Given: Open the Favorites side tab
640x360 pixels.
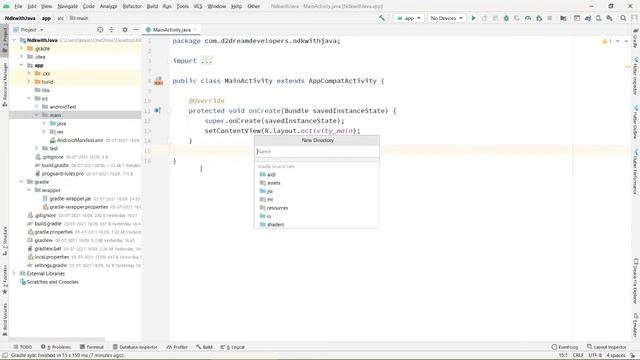Looking at the screenshot, I should tap(4, 279).
